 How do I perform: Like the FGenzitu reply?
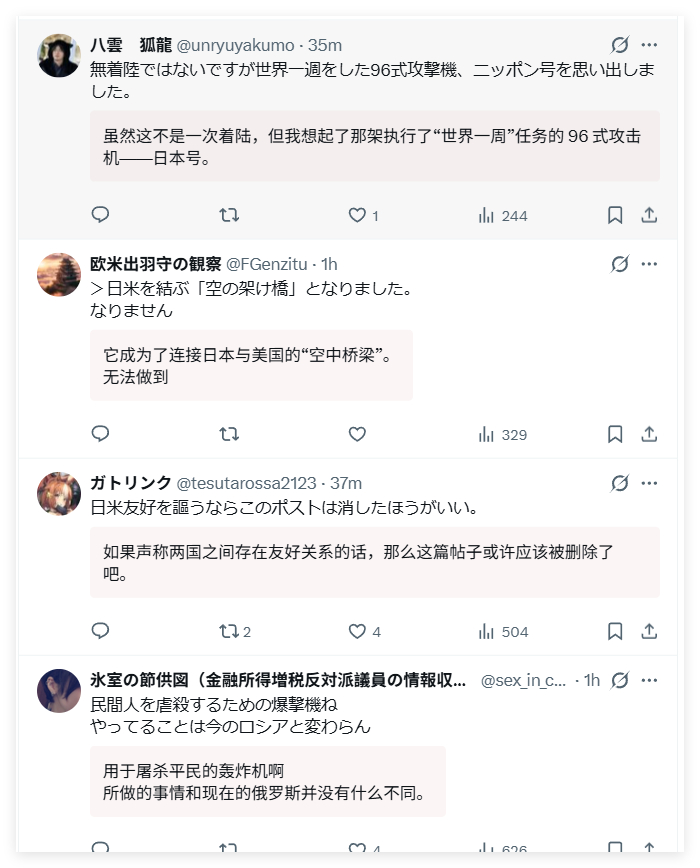point(357,434)
